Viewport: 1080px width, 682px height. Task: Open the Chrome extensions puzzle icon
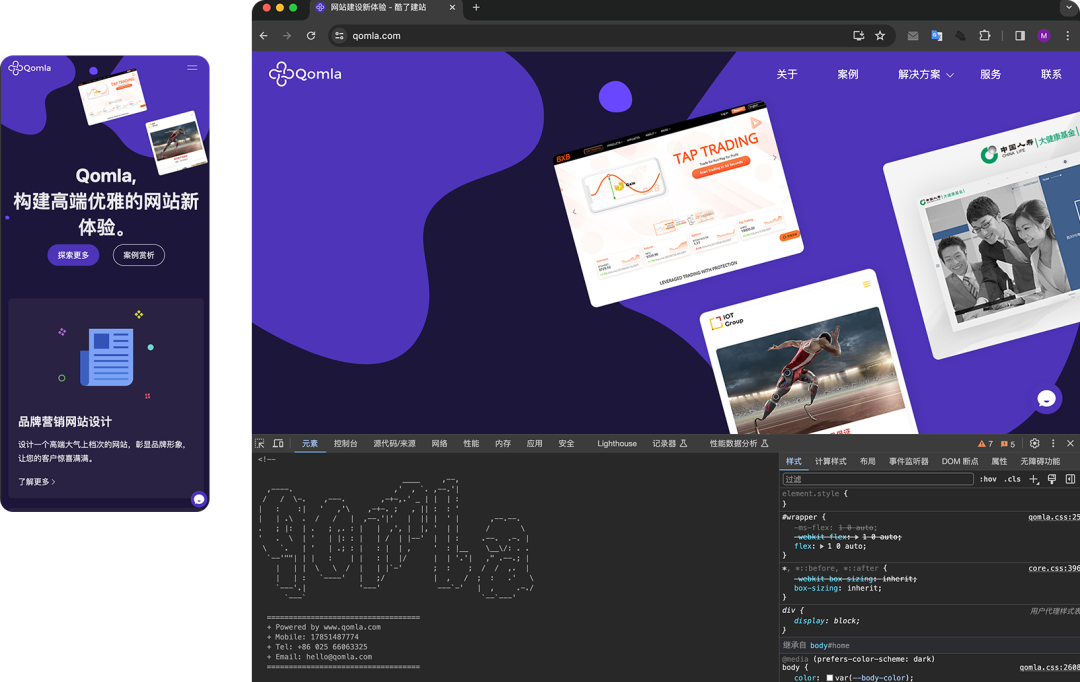[x=984, y=36]
